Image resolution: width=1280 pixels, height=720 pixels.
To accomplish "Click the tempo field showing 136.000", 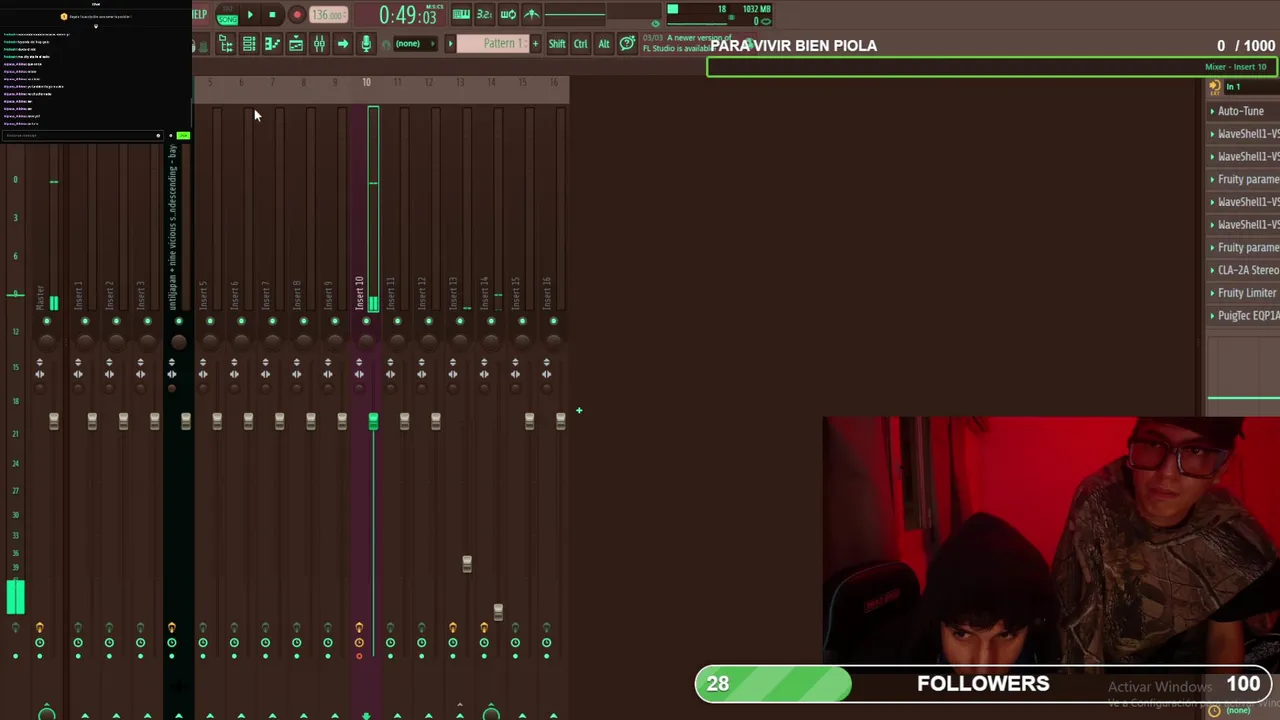I will 328,15.
